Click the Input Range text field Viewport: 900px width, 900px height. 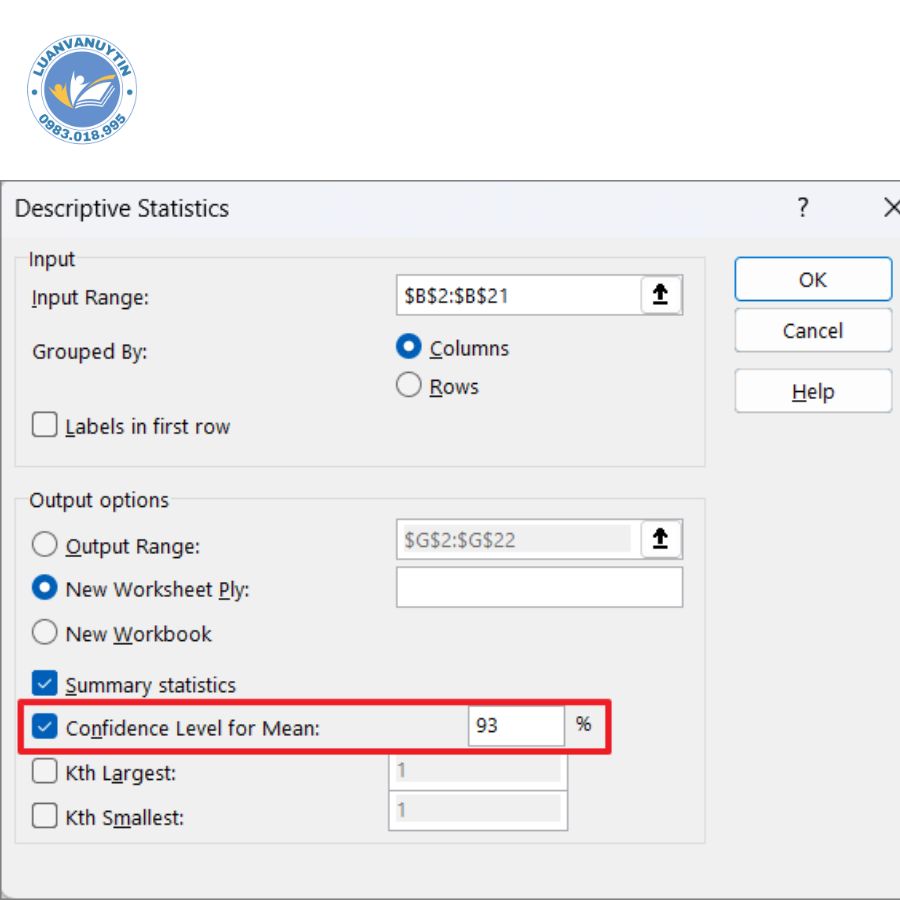click(517, 296)
